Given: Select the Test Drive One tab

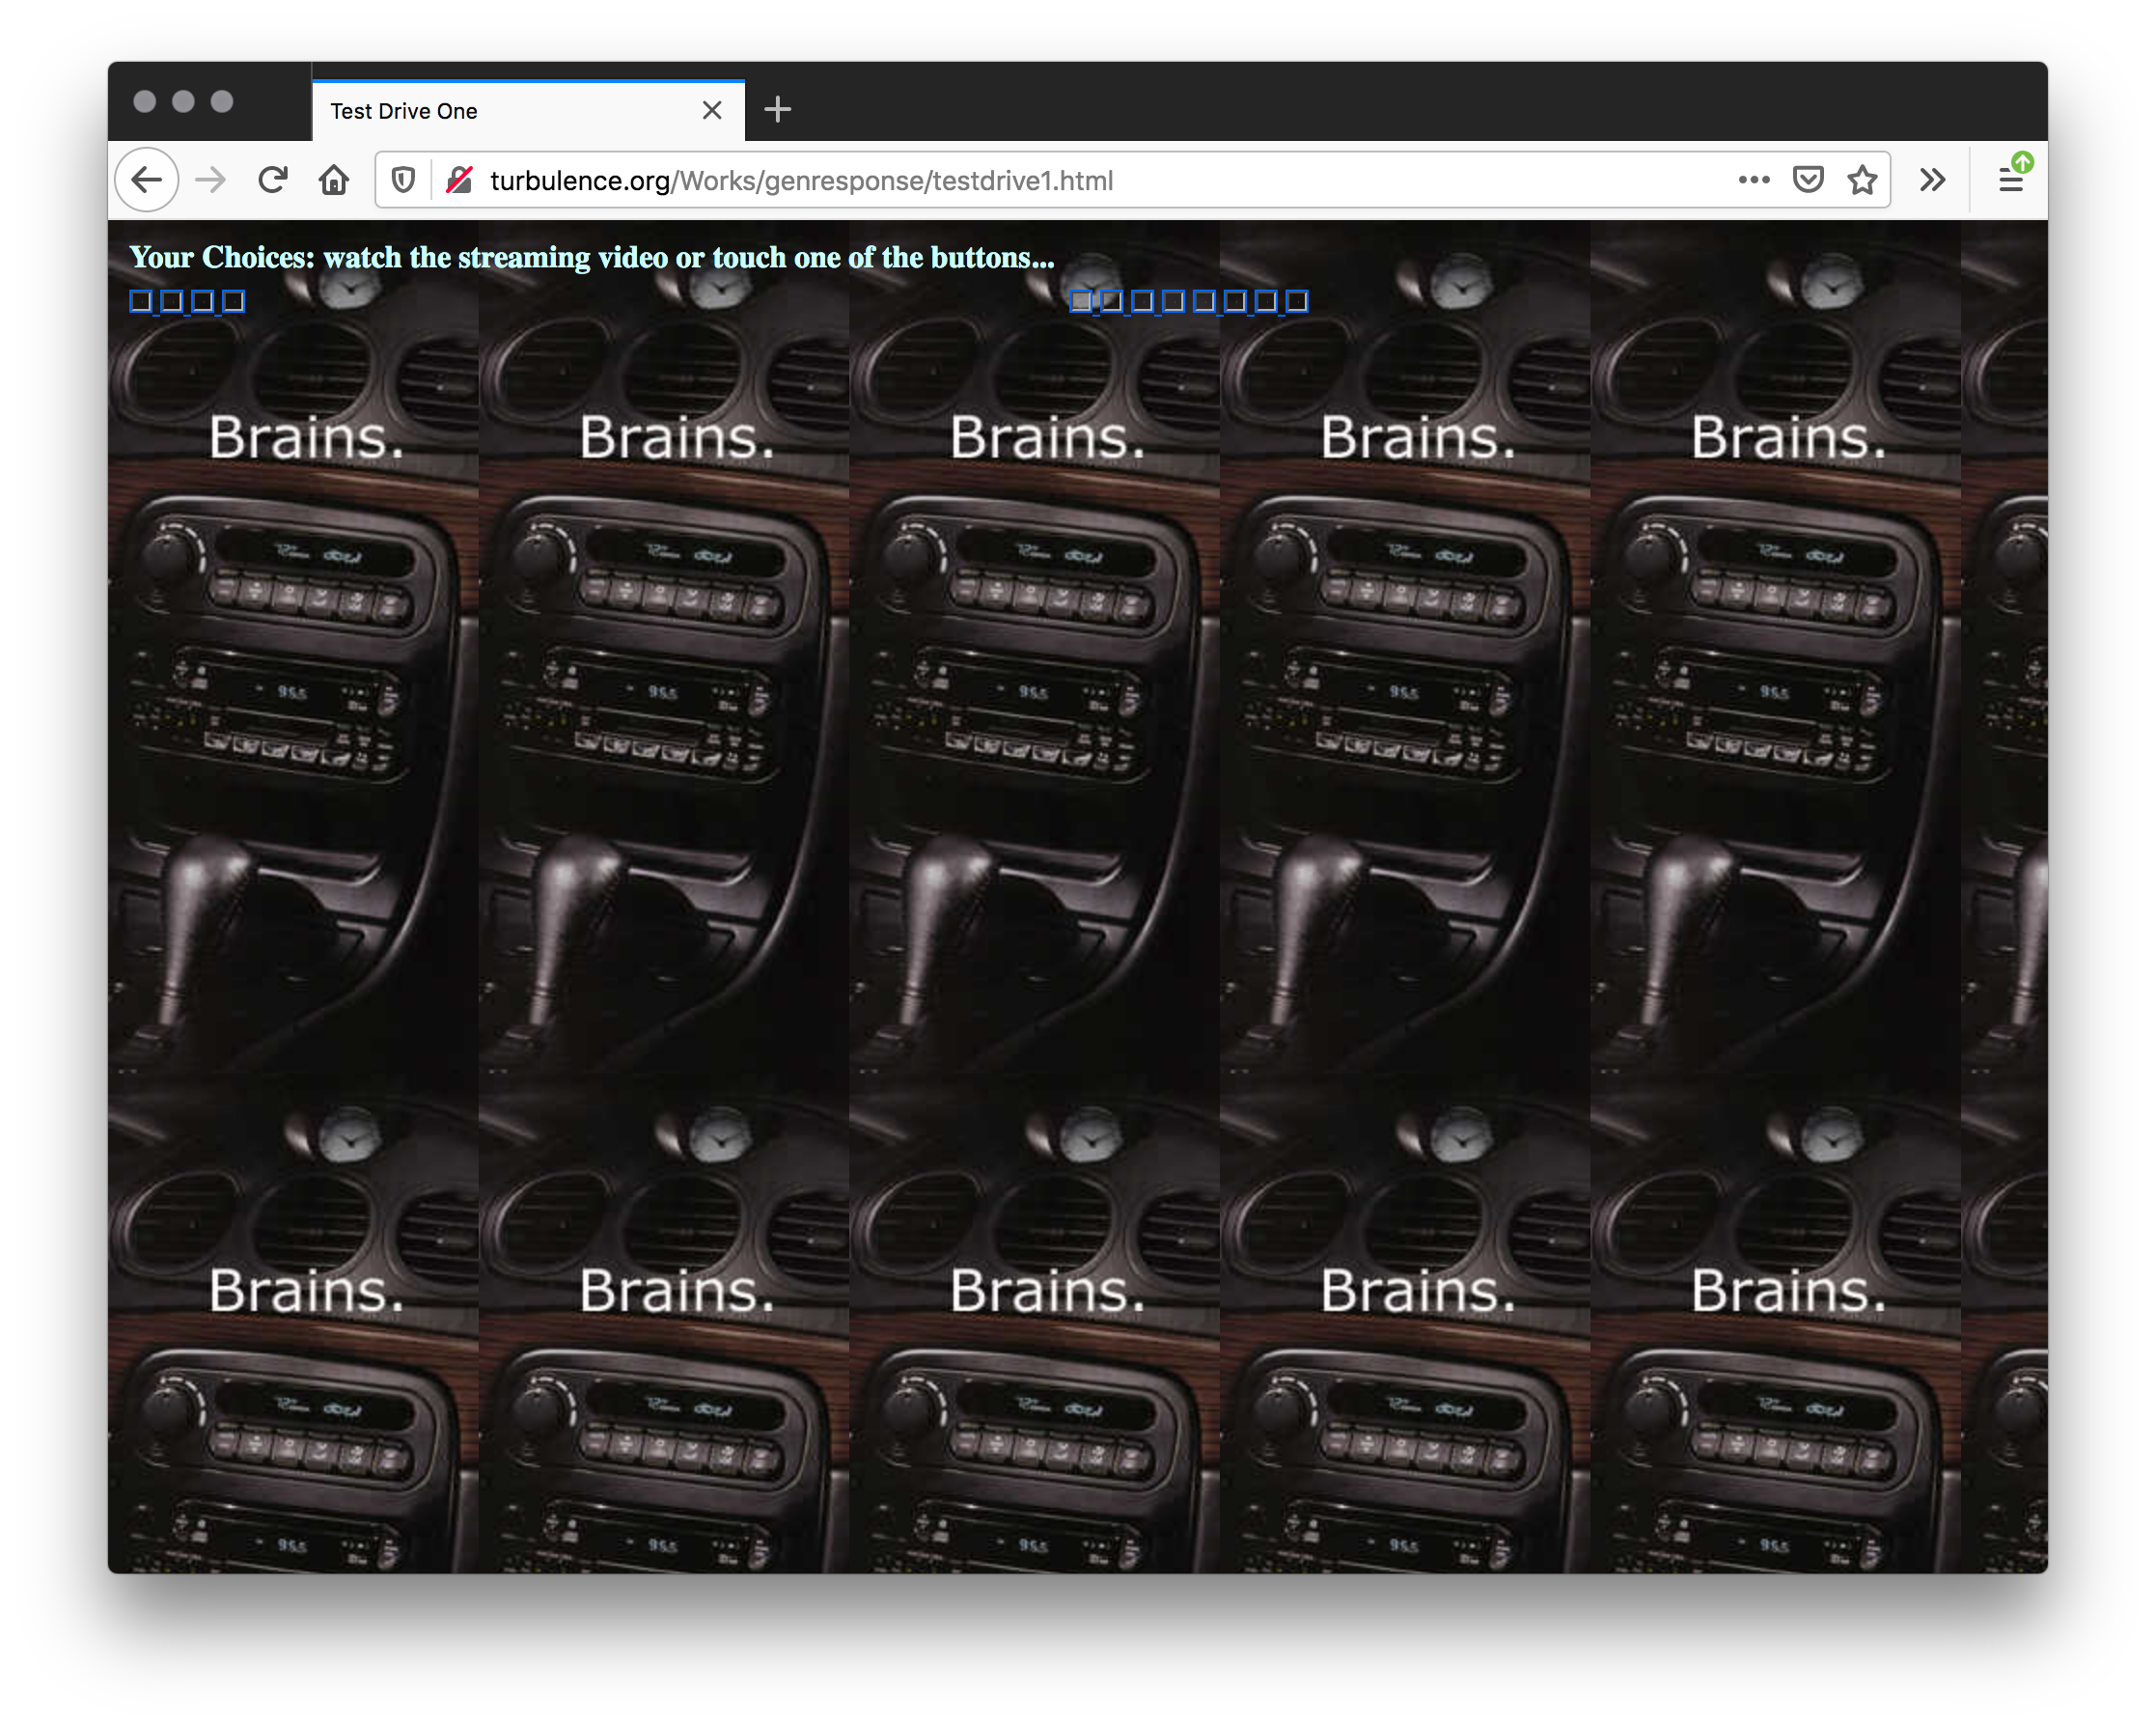Looking at the screenshot, I should coord(528,111).
